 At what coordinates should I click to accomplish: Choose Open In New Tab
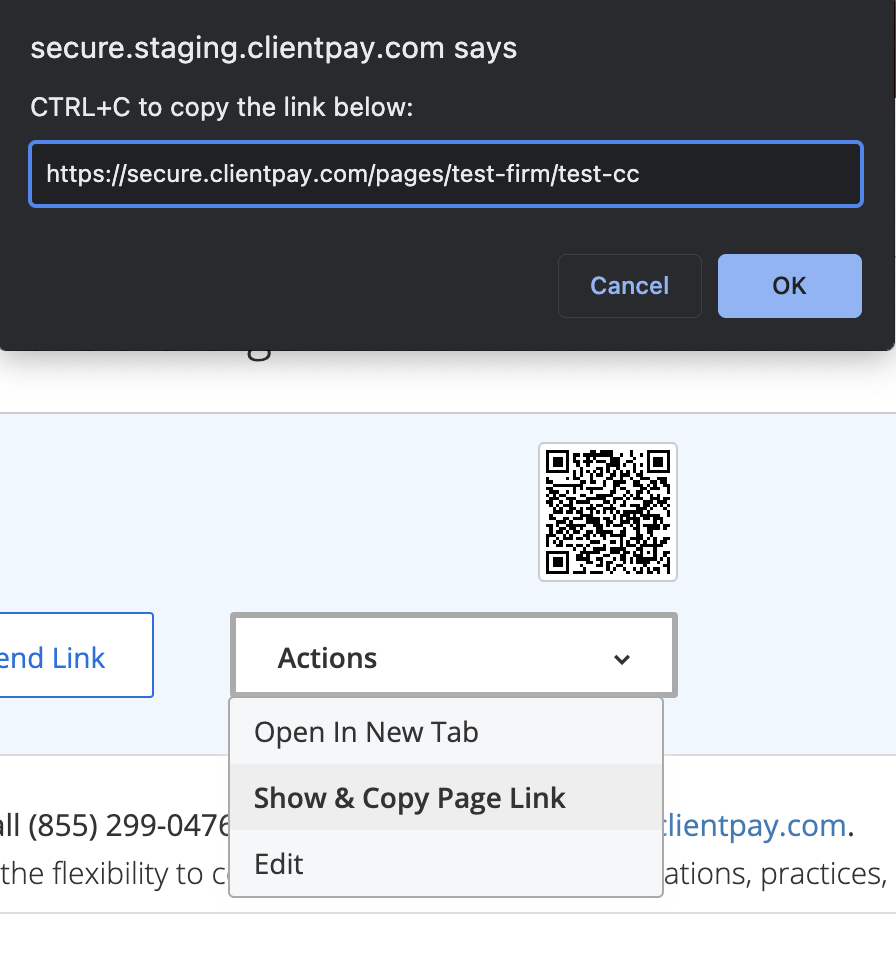click(446, 732)
